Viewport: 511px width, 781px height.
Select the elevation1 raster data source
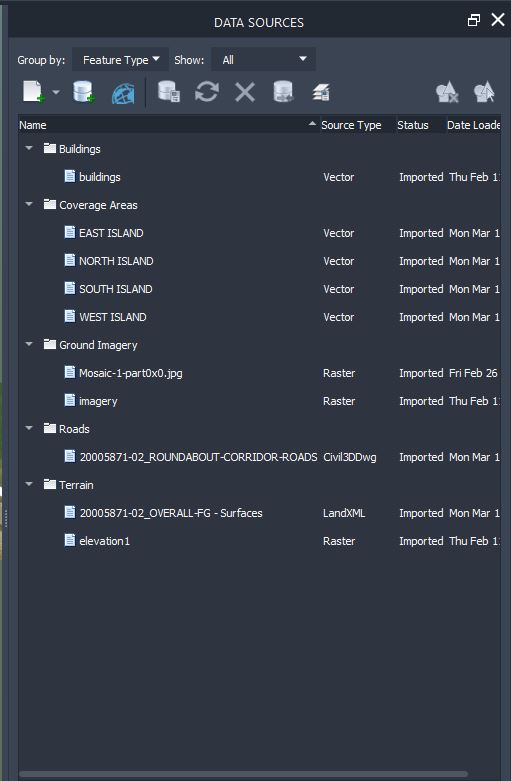click(x=259, y=541)
